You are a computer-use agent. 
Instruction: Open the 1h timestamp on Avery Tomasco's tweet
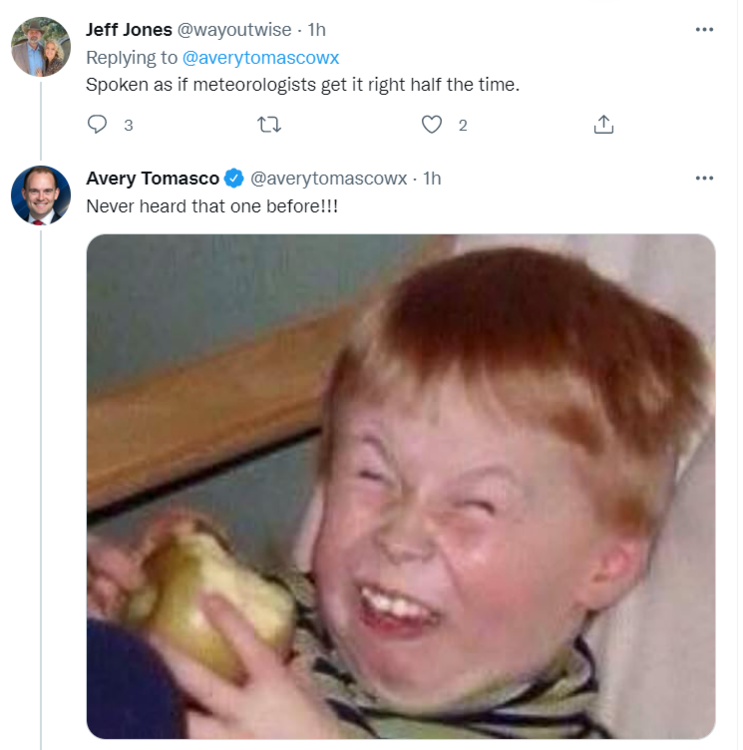(x=432, y=179)
